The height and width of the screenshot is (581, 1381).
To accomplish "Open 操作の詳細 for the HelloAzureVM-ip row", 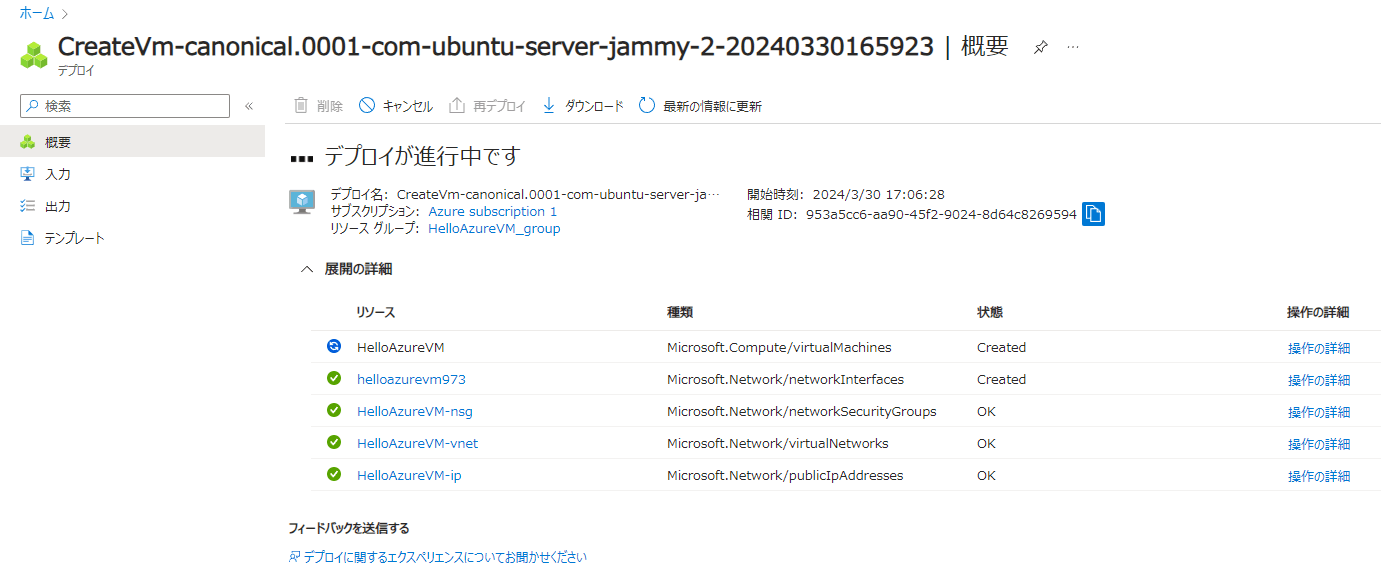I will coord(1319,476).
